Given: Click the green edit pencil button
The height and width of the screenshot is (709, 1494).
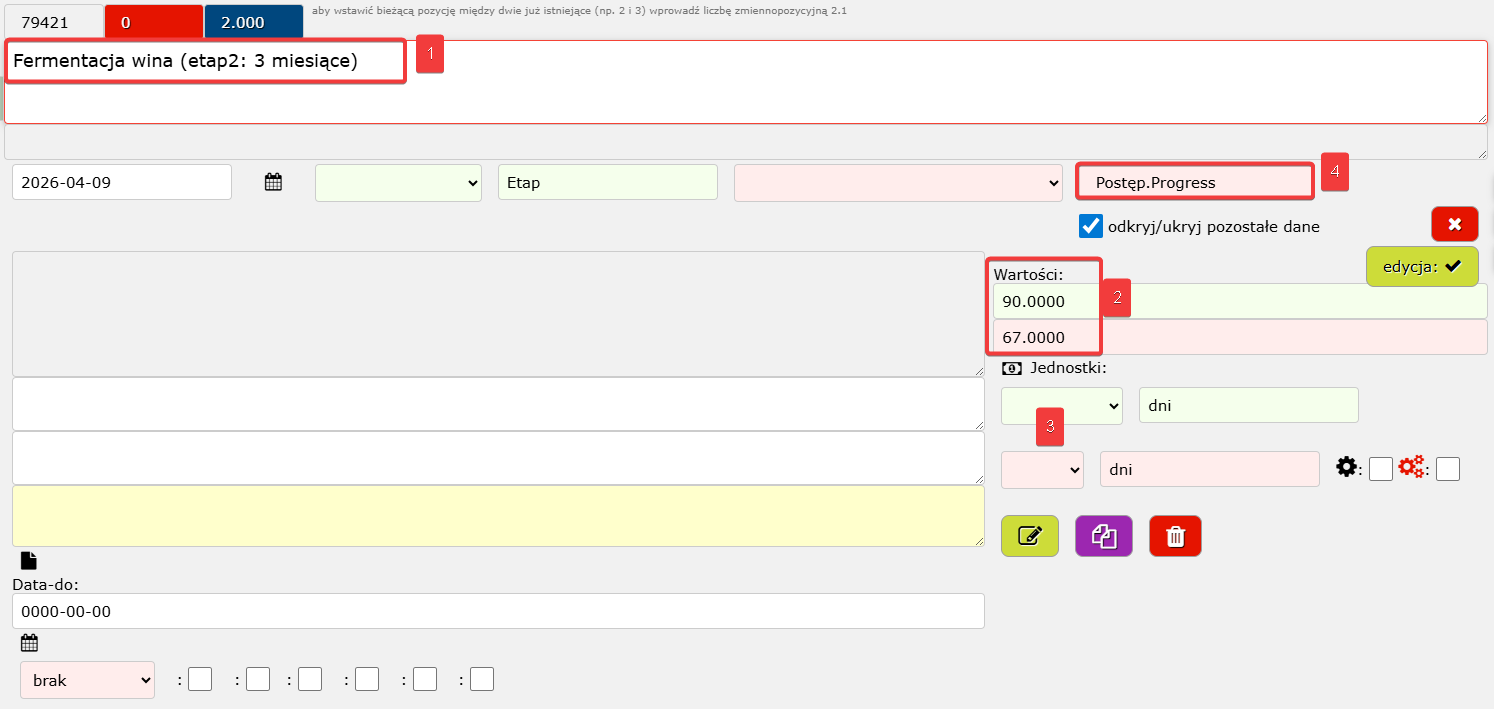Looking at the screenshot, I should (x=1030, y=536).
